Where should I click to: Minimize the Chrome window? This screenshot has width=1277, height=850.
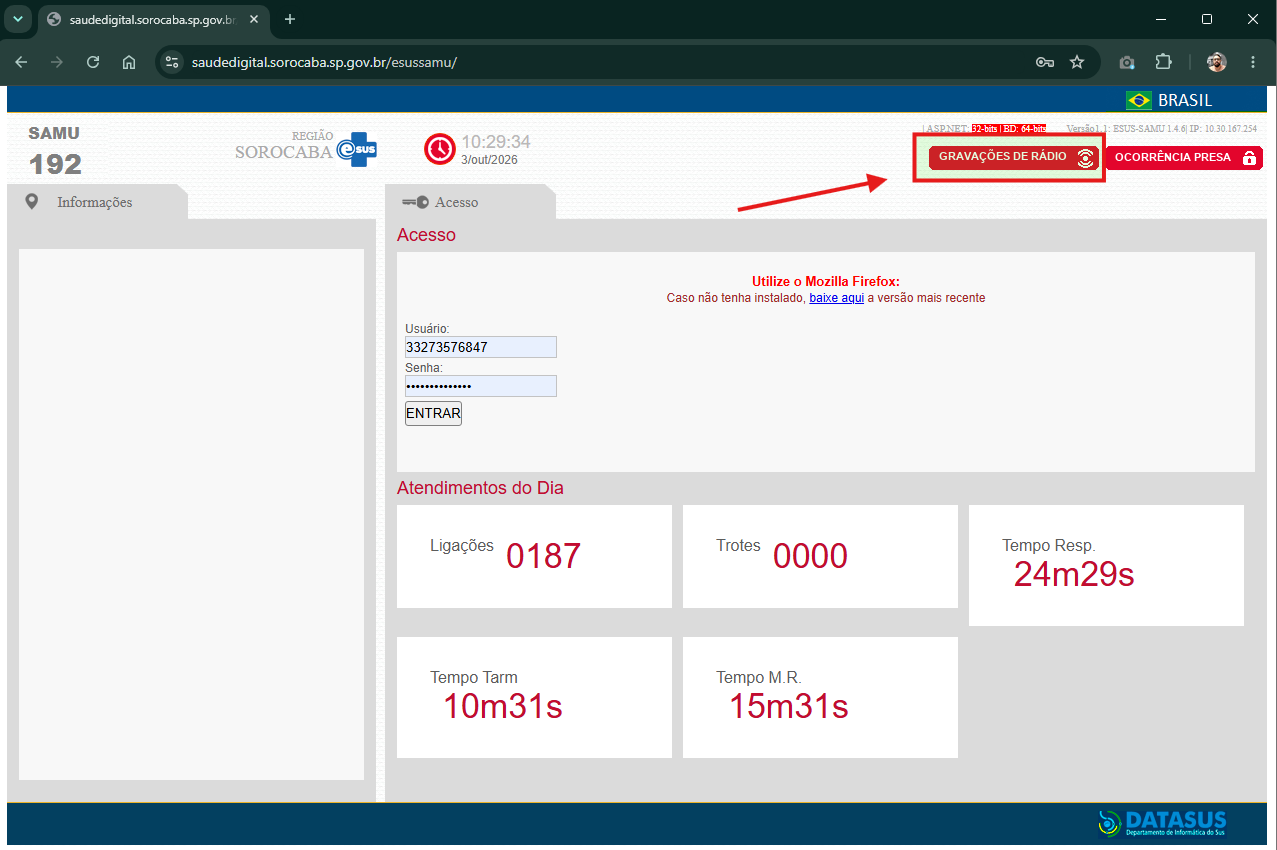tap(1161, 19)
